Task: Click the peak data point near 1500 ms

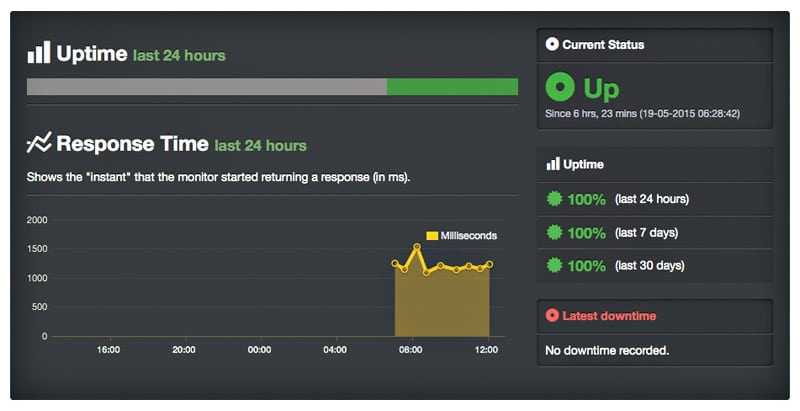Action: [x=417, y=247]
